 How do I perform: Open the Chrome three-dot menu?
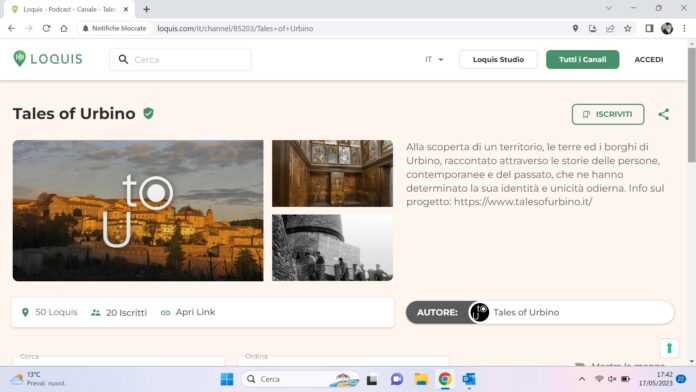click(684, 28)
